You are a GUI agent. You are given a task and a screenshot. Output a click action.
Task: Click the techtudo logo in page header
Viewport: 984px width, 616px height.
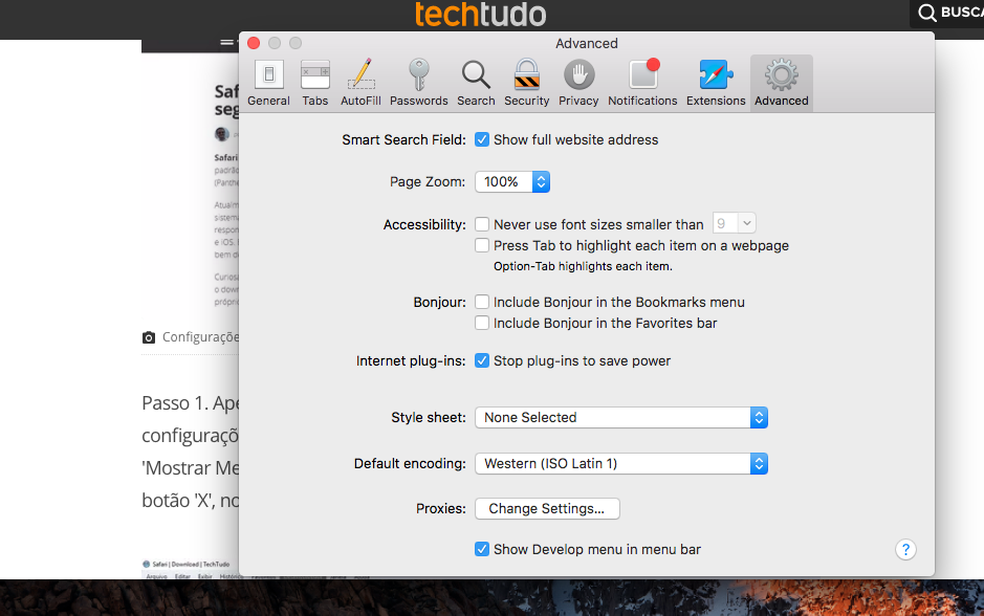tap(481, 14)
